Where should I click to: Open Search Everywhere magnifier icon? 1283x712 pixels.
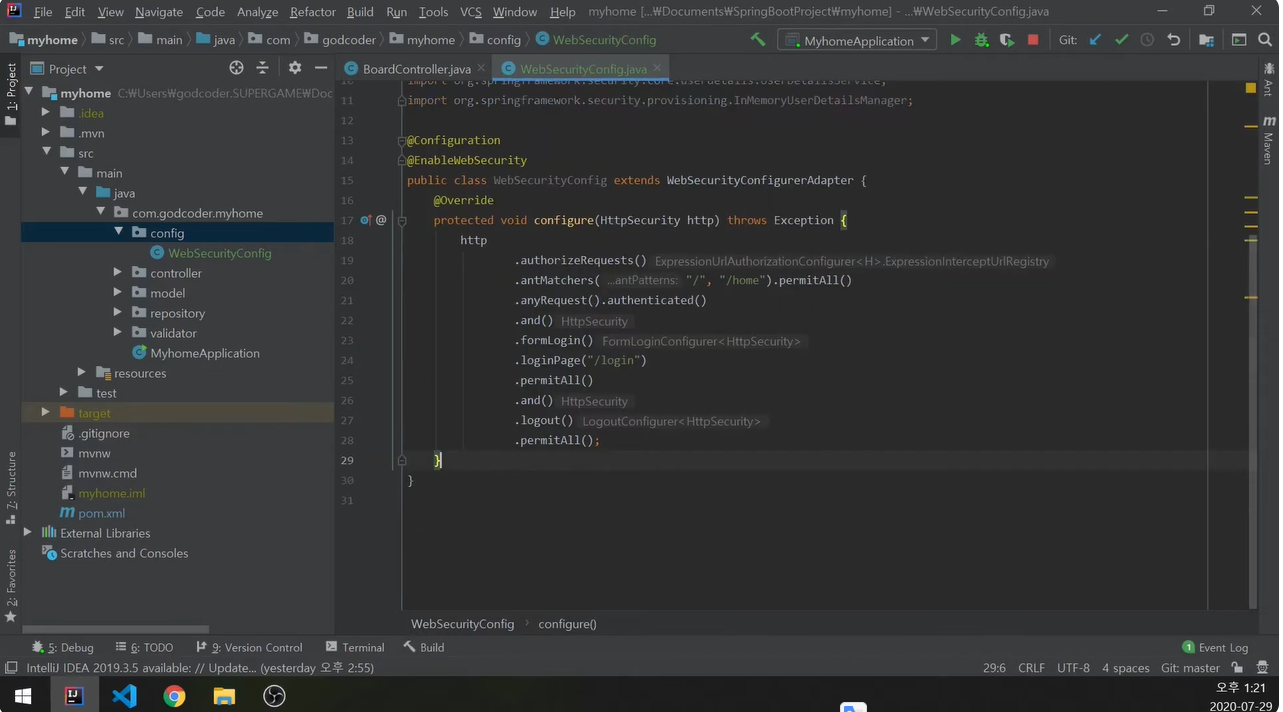(1265, 40)
